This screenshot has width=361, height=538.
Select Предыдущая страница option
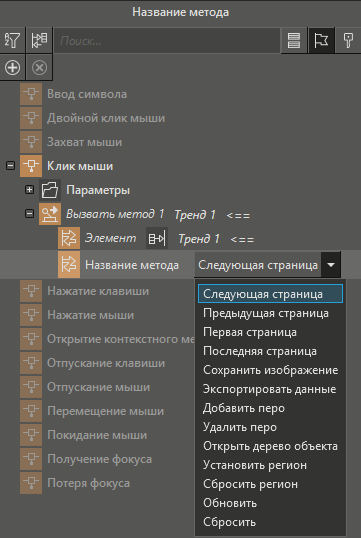270,313
